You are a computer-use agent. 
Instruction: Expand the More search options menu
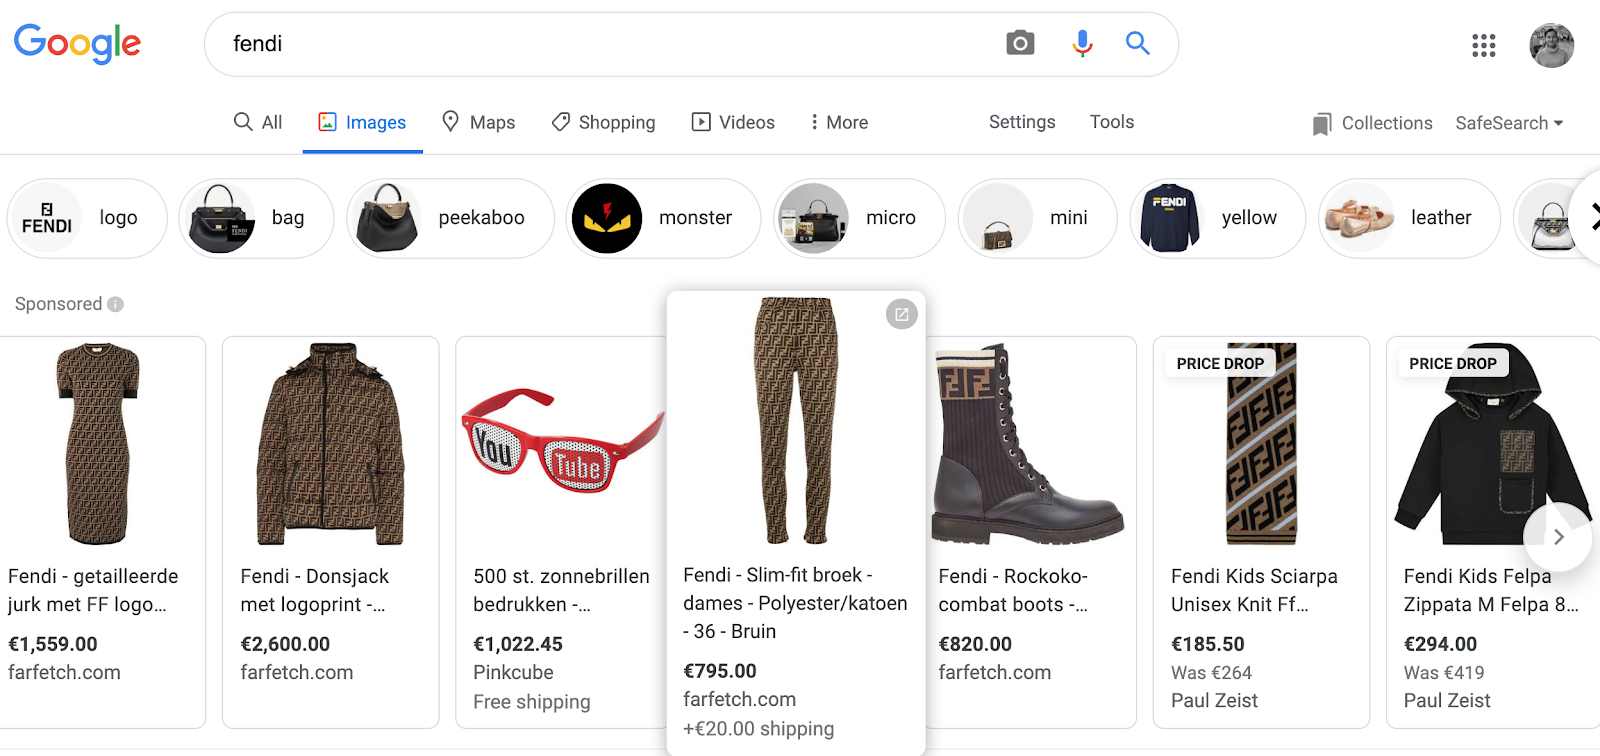838,122
